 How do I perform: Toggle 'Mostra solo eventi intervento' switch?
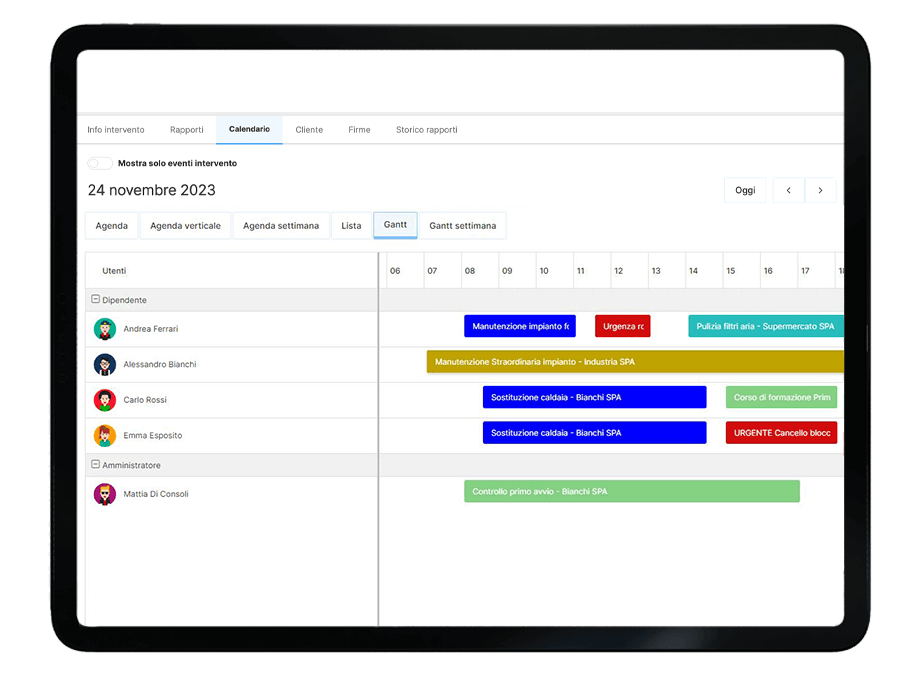100,163
